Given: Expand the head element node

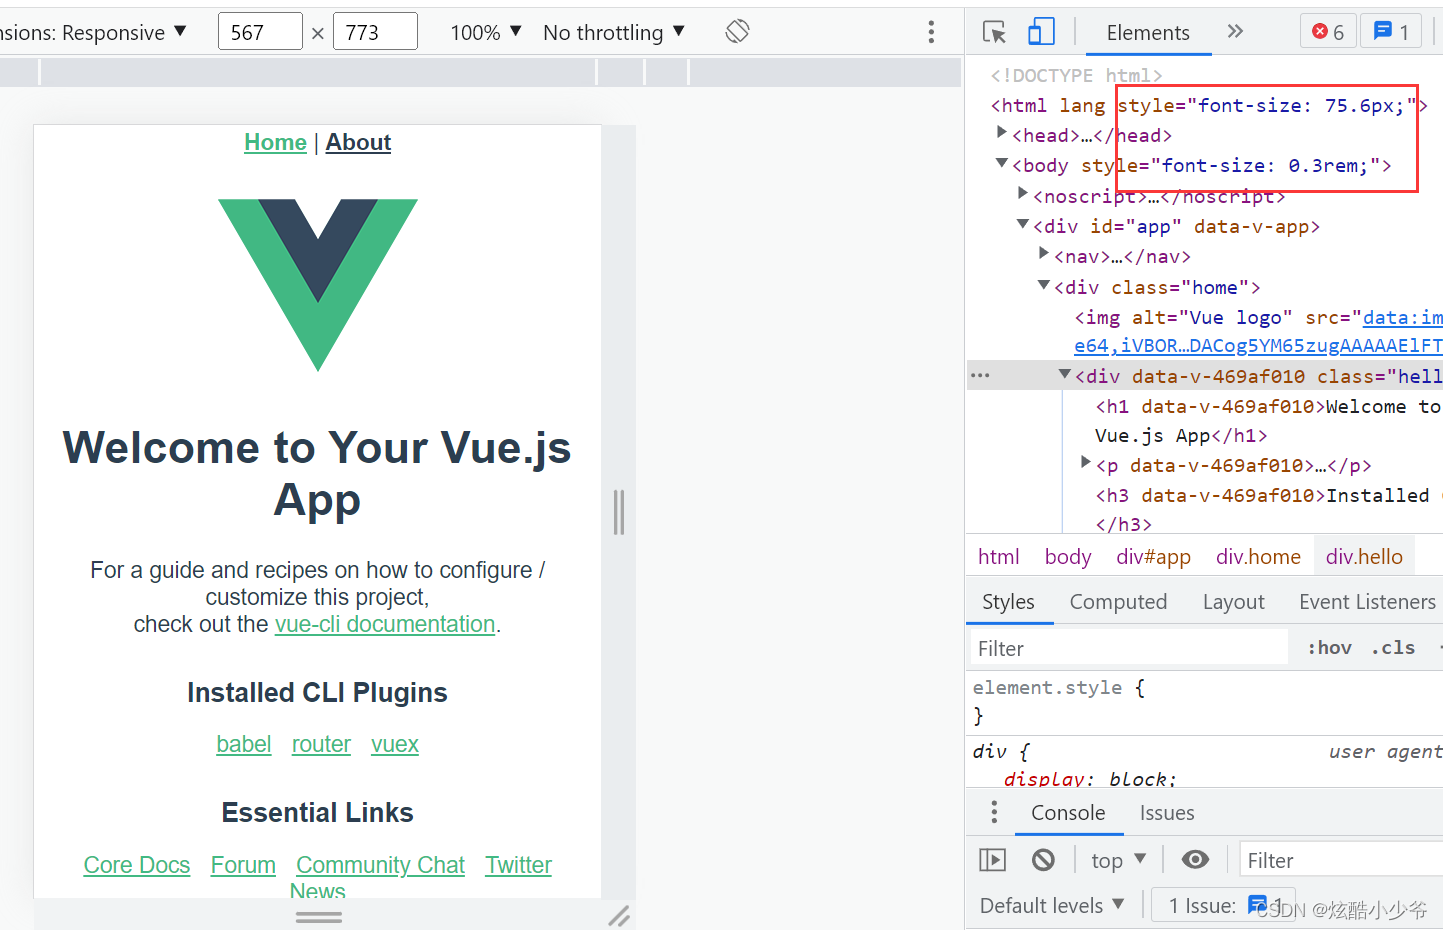Looking at the screenshot, I should click(x=1001, y=133).
